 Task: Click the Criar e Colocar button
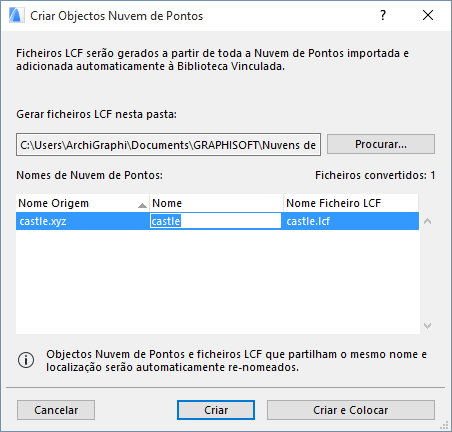(351, 410)
